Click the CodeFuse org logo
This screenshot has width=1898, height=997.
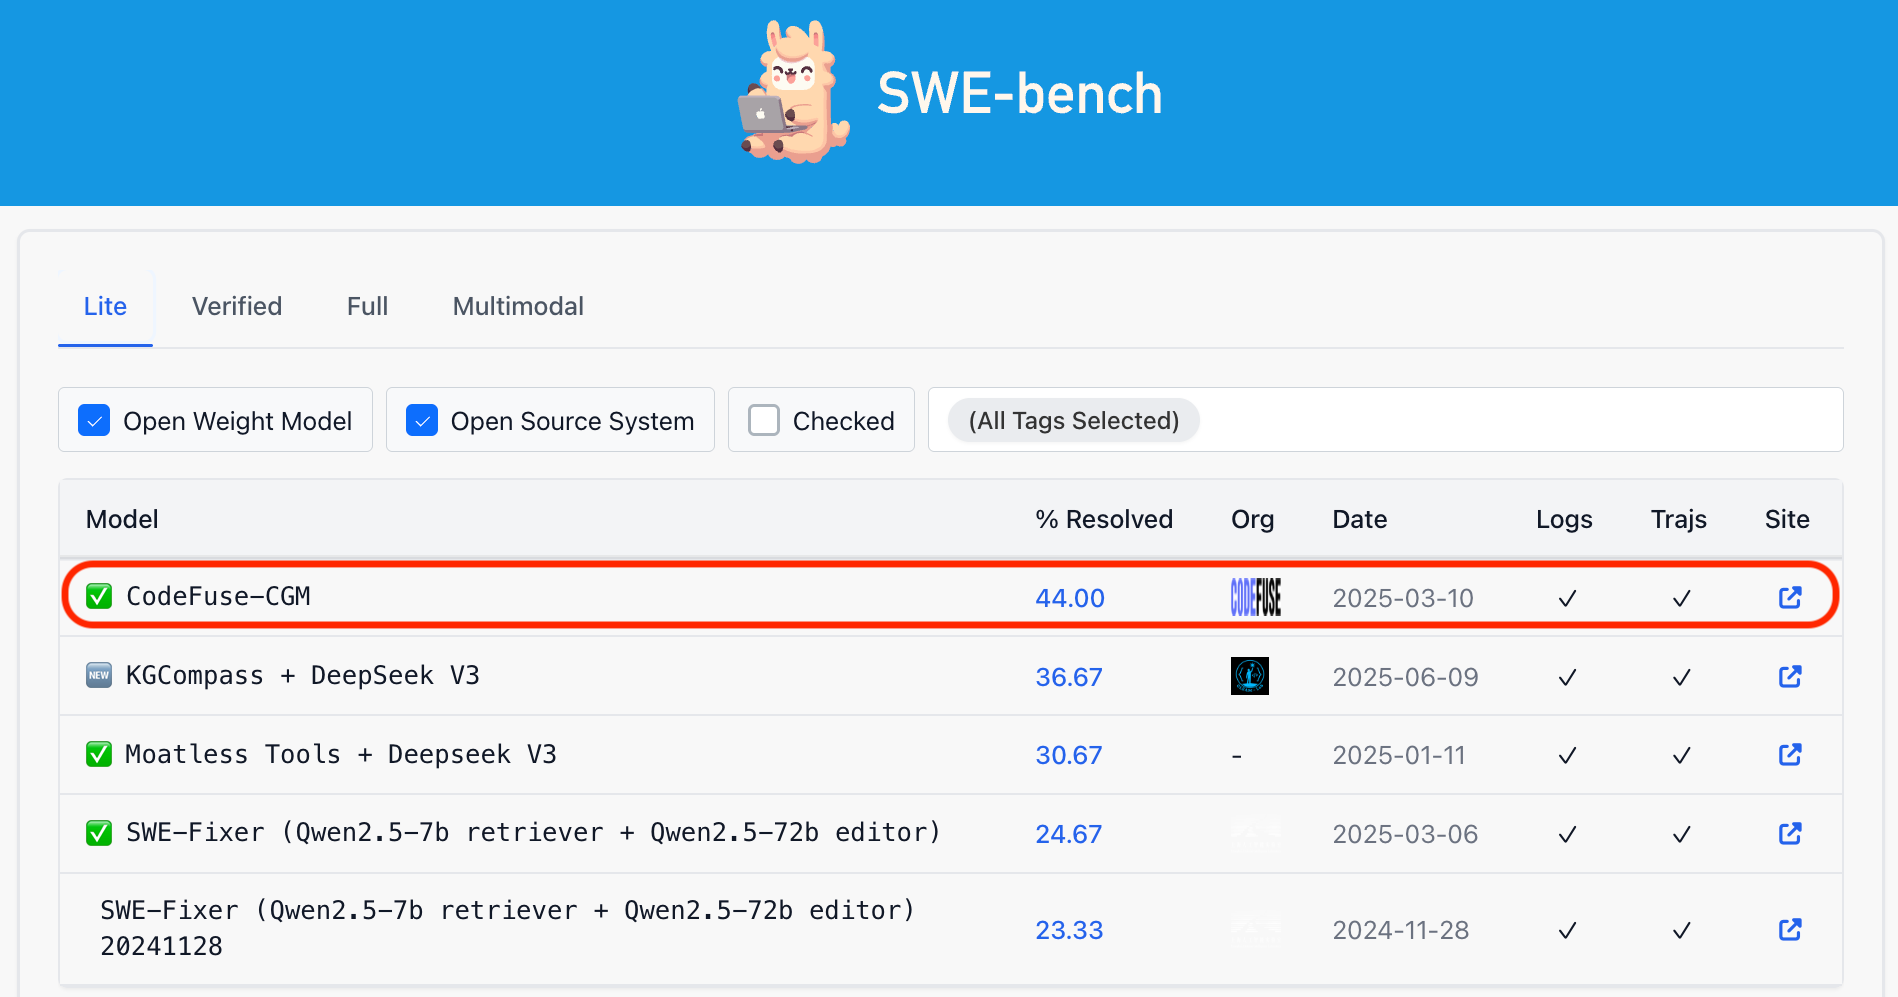(x=1255, y=597)
